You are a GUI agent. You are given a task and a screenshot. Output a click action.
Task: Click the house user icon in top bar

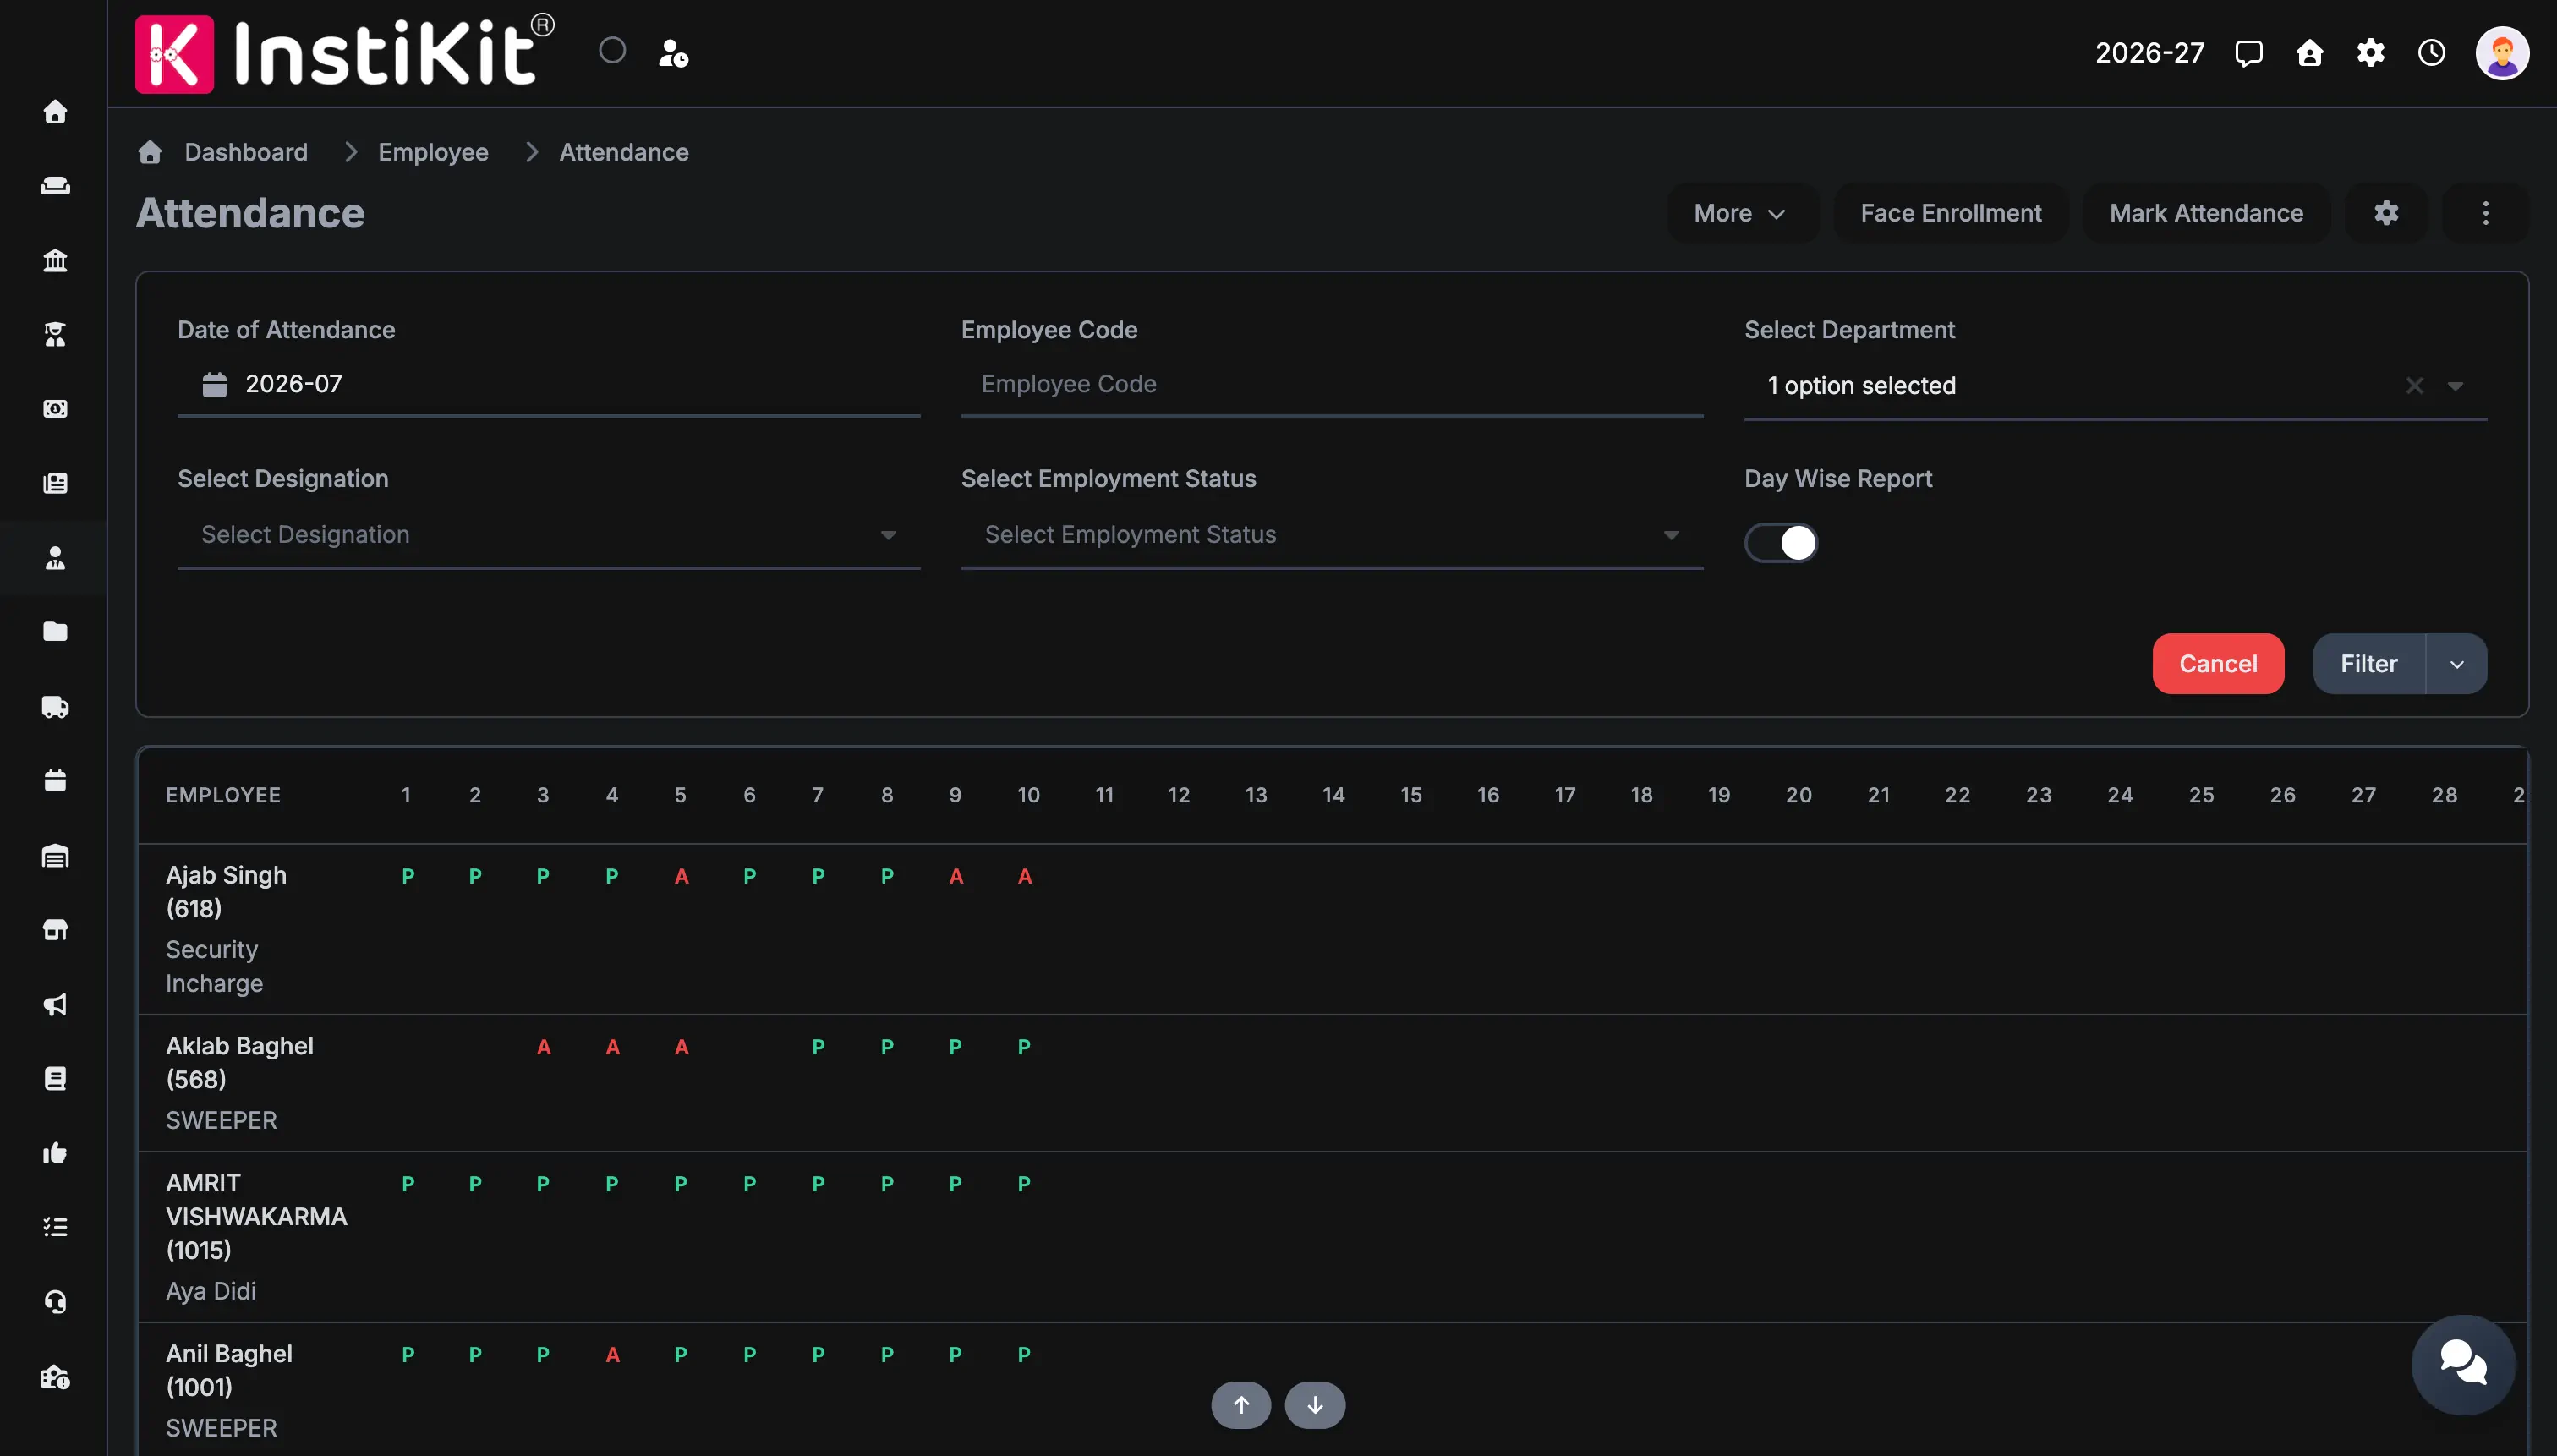click(x=2309, y=53)
